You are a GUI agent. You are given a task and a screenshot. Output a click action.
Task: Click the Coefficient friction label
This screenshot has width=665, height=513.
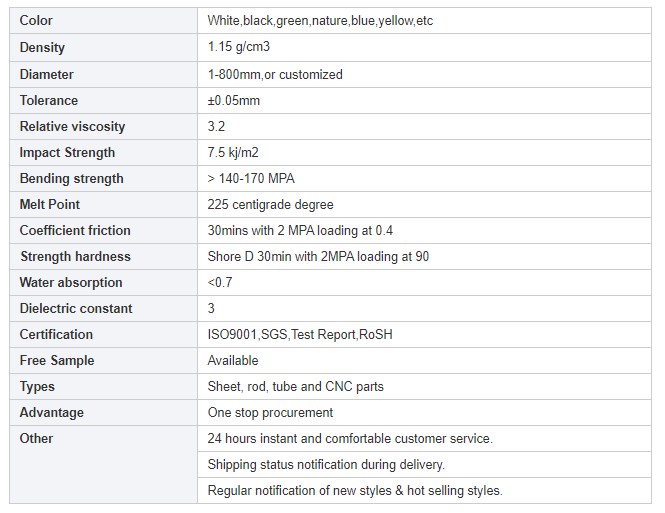point(75,230)
